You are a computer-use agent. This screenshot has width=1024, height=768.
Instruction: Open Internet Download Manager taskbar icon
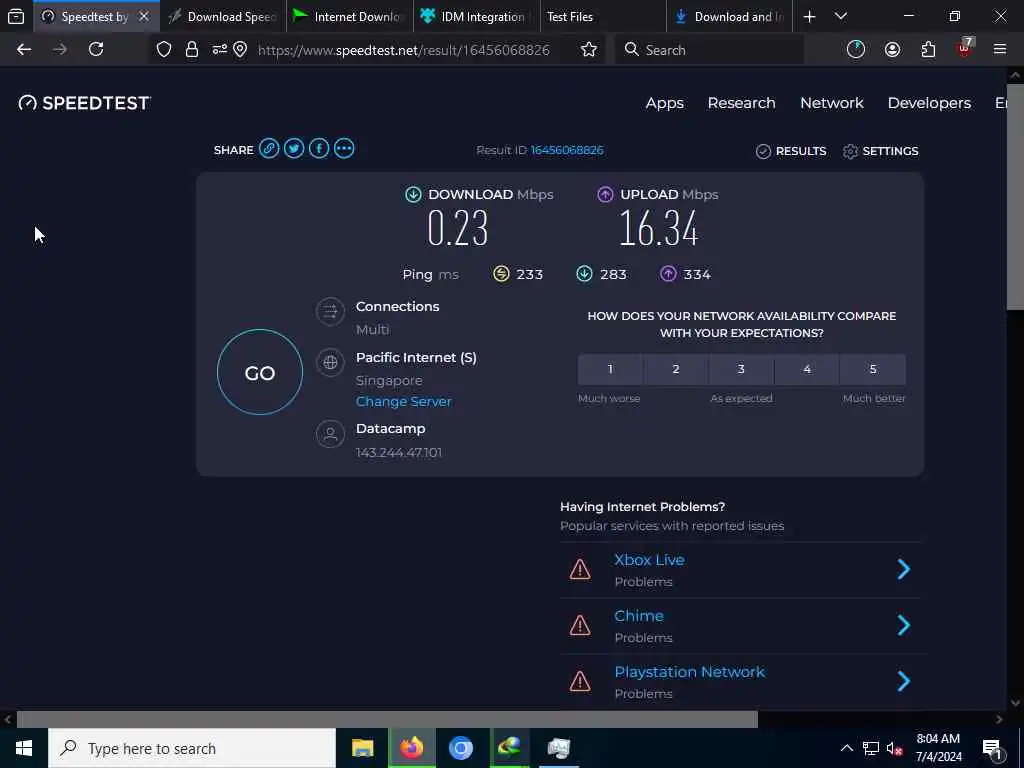(509, 748)
